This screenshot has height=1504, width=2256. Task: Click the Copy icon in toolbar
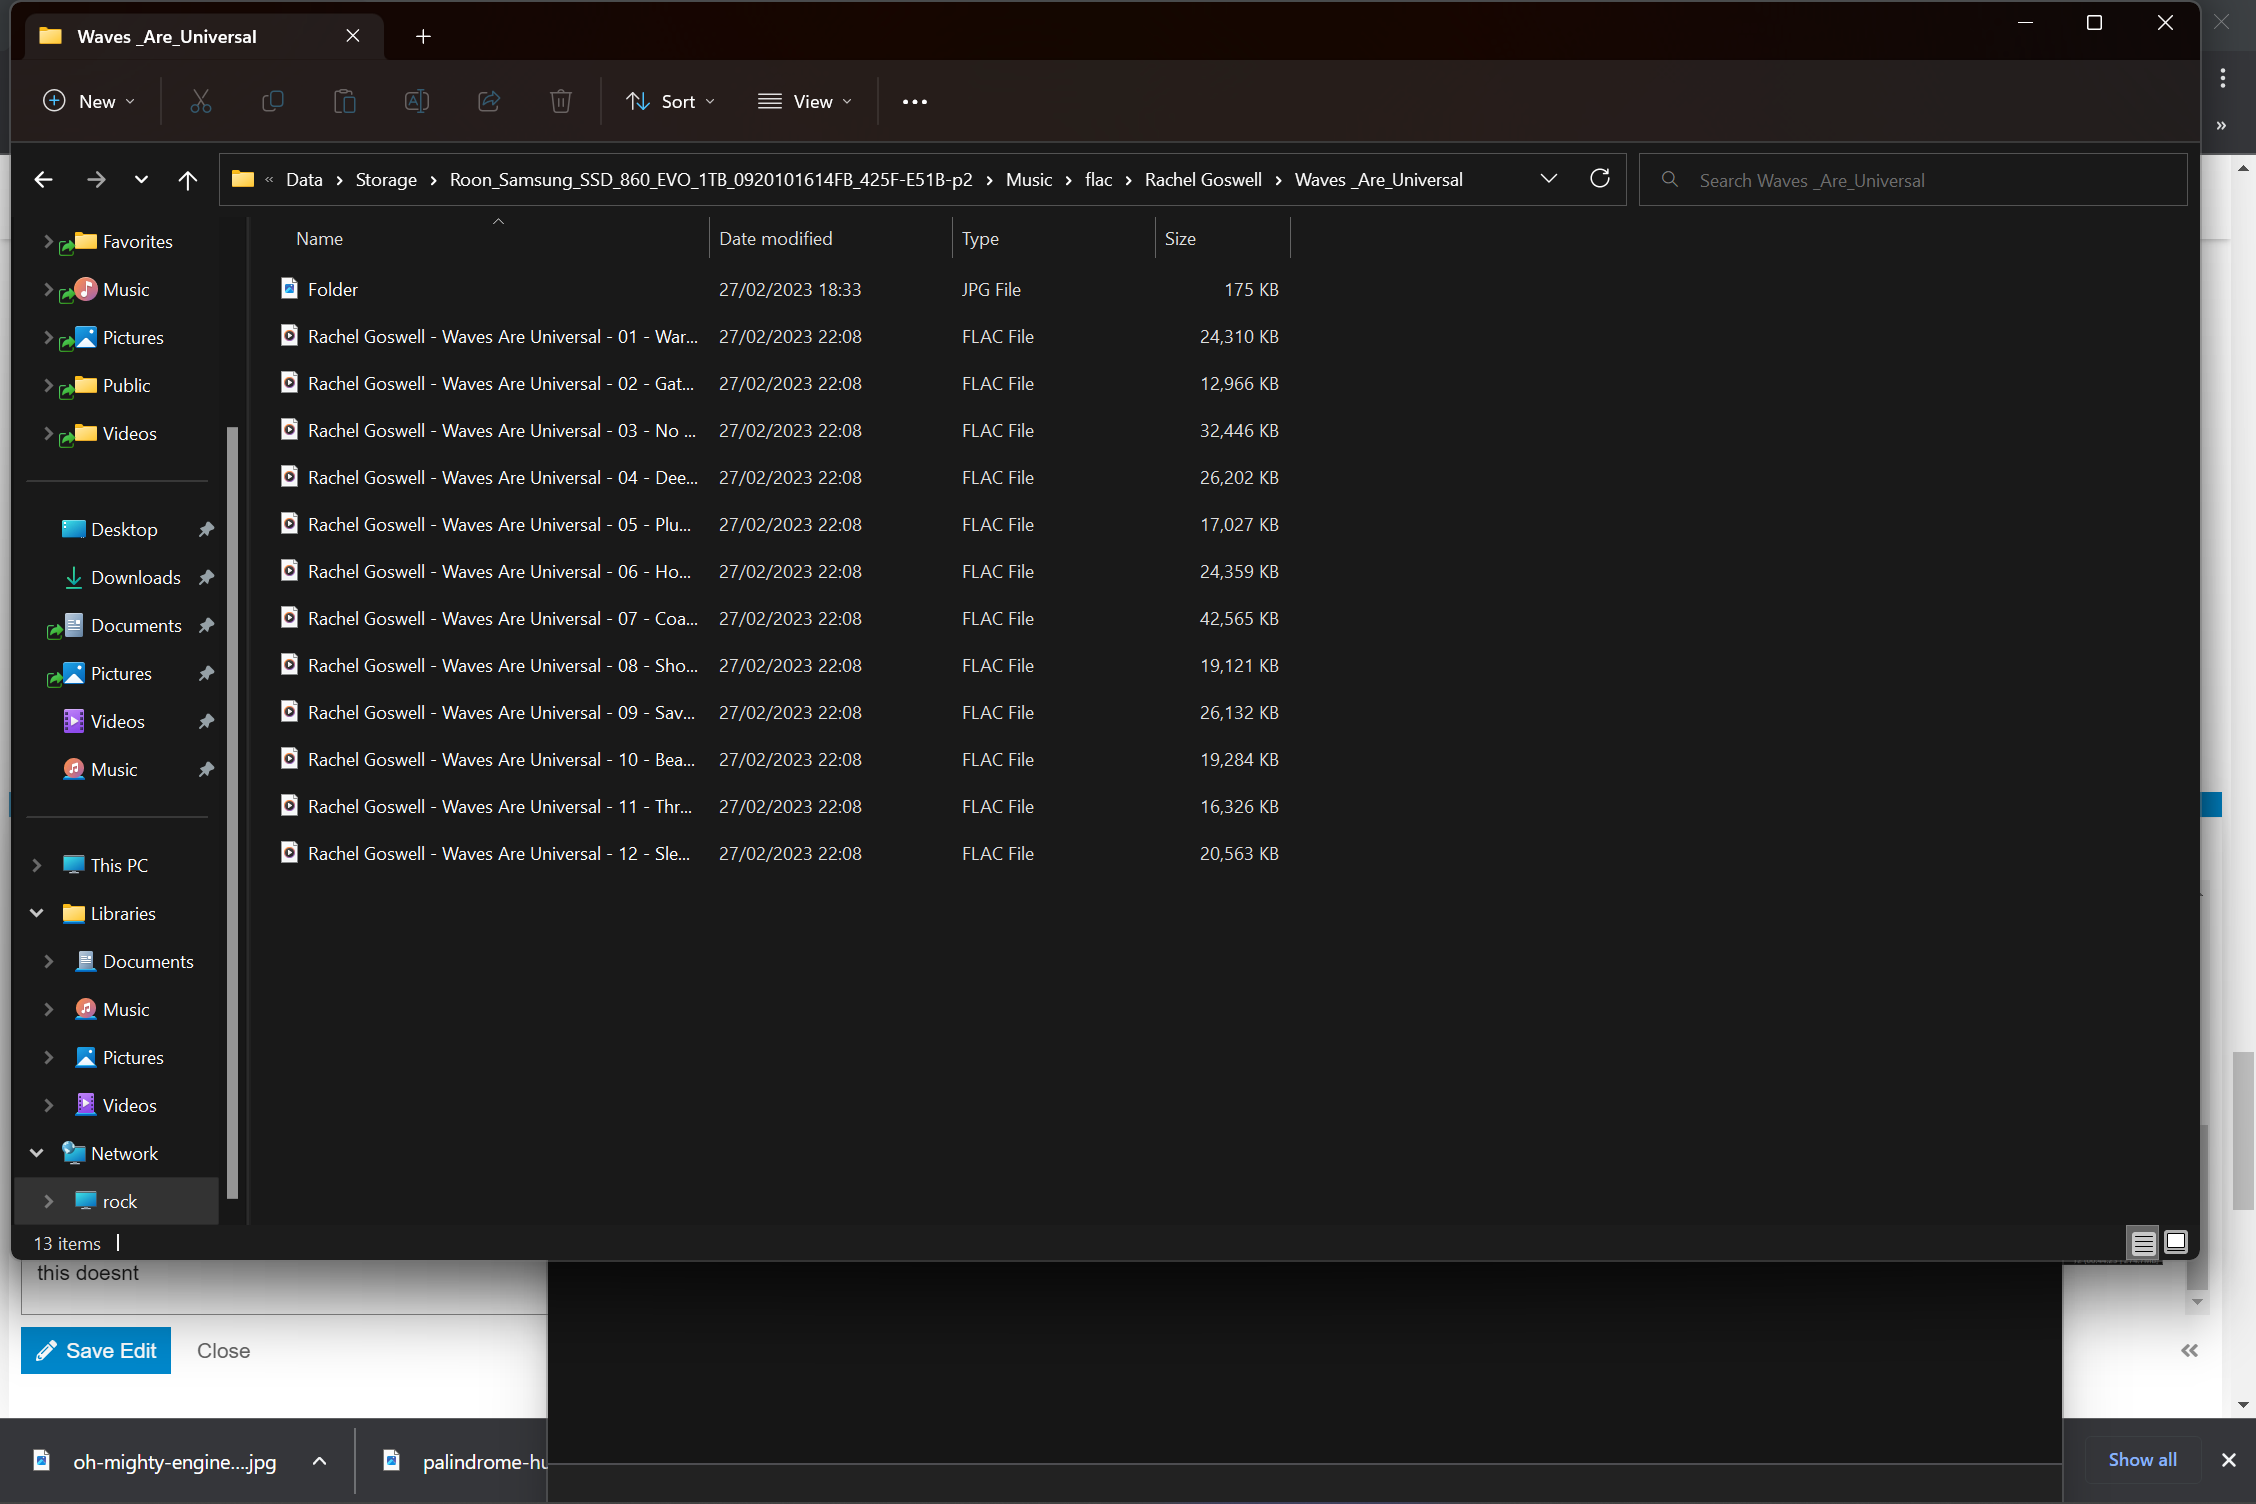click(x=272, y=101)
